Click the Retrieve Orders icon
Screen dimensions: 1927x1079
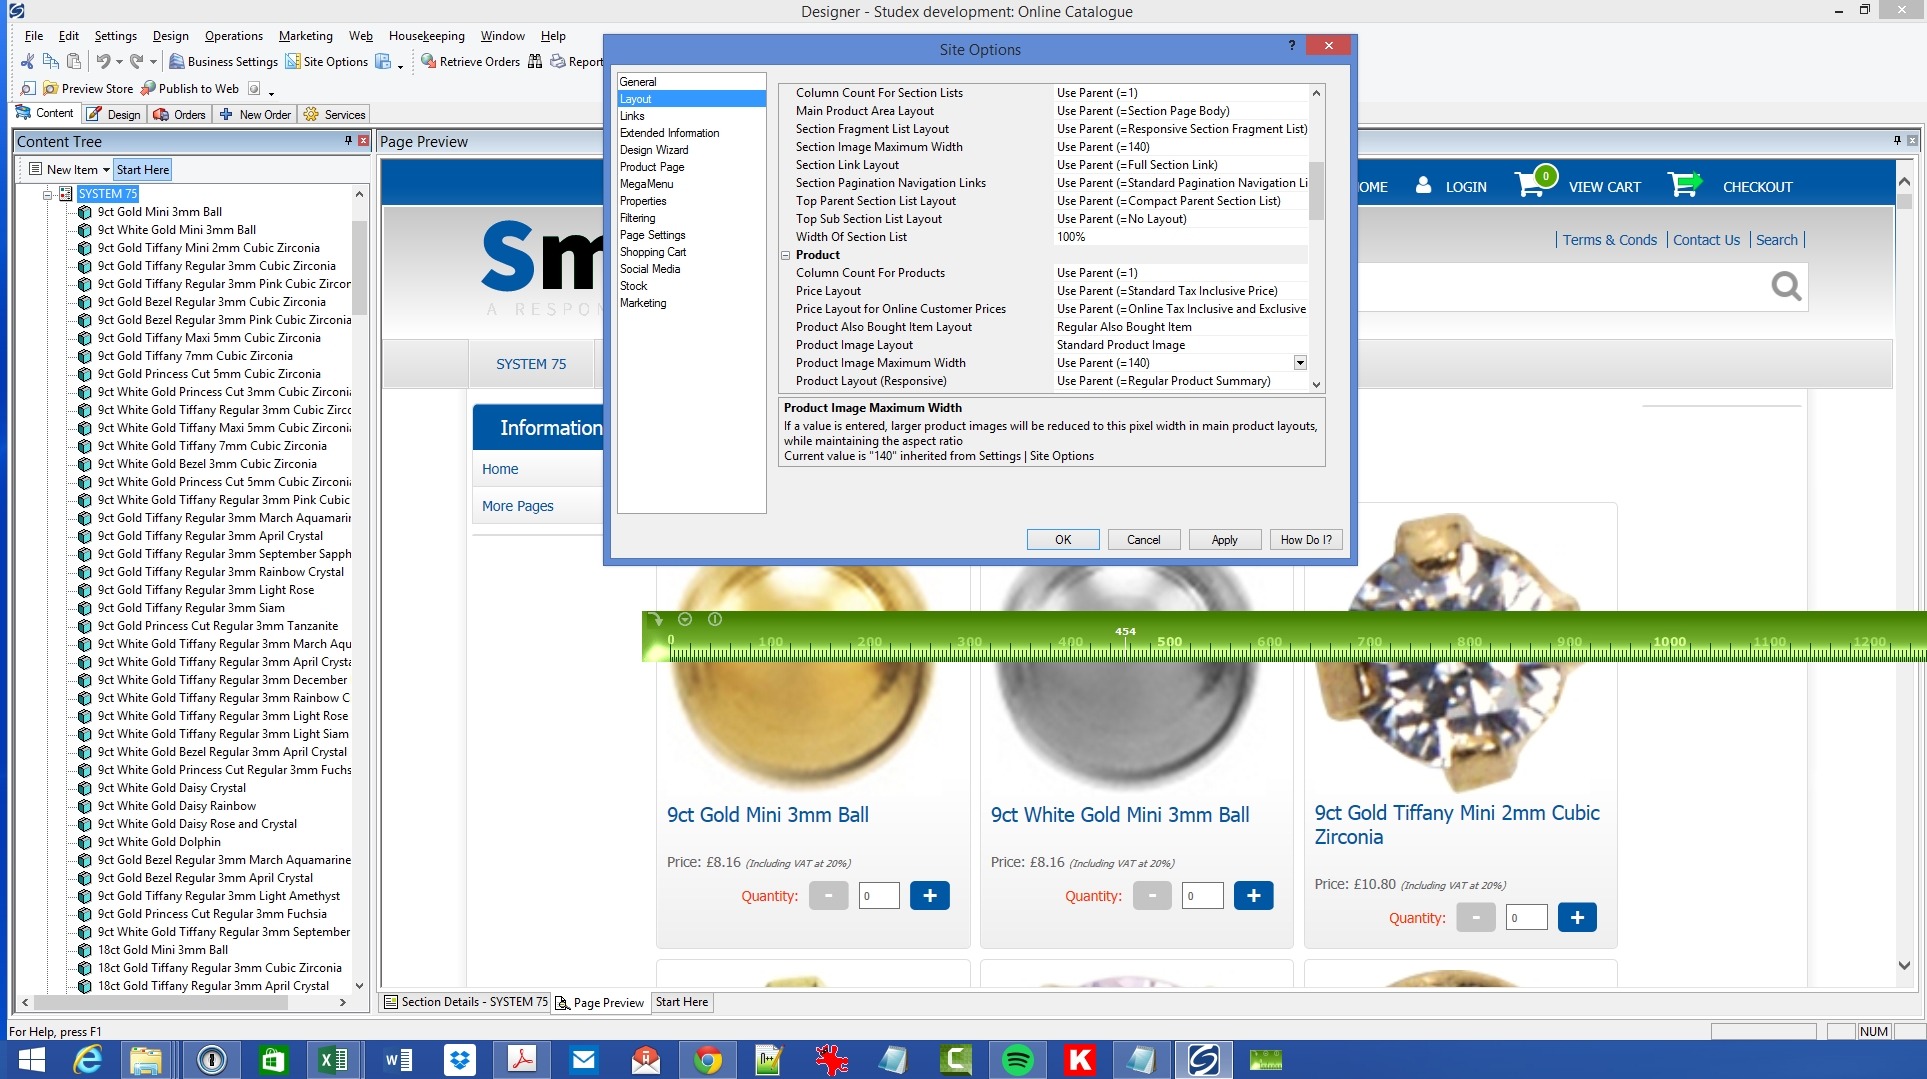[428, 62]
